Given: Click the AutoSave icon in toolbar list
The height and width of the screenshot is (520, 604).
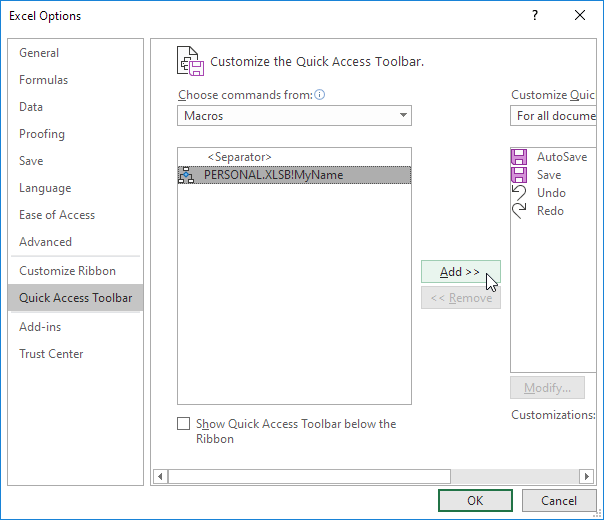Looking at the screenshot, I should point(519,157).
